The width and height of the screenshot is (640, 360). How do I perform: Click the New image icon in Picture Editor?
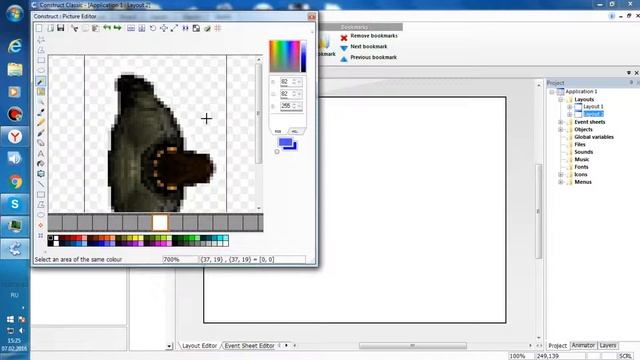(39, 28)
